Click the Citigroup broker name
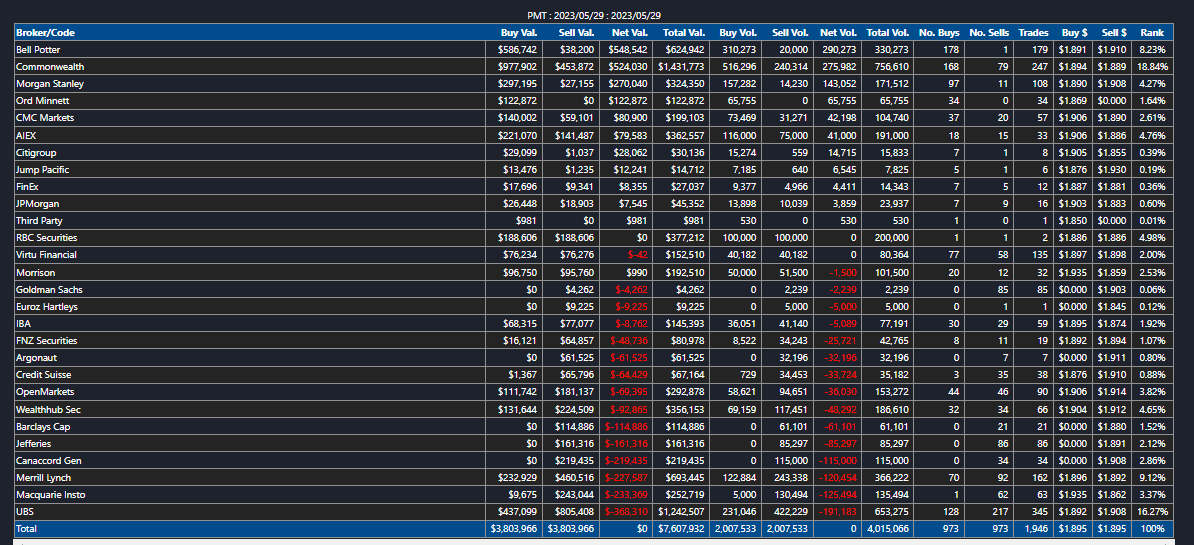This screenshot has width=1194, height=545. pyautogui.click(x=36, y=153)
